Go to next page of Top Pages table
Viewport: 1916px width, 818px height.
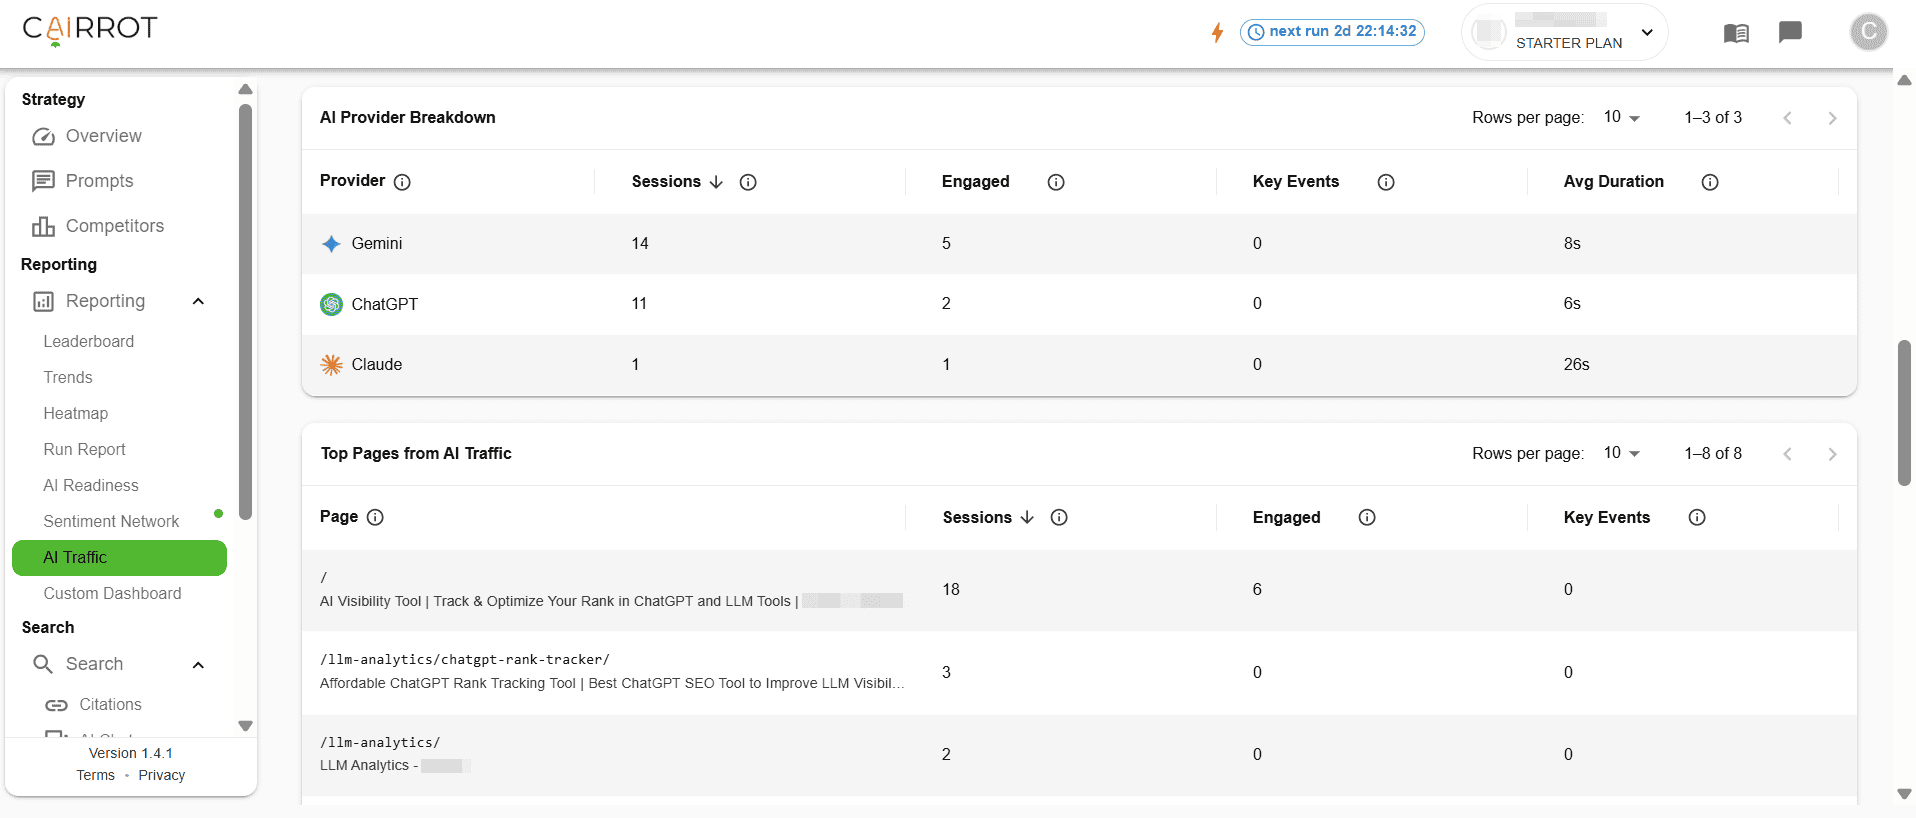tap(1832, 454)
